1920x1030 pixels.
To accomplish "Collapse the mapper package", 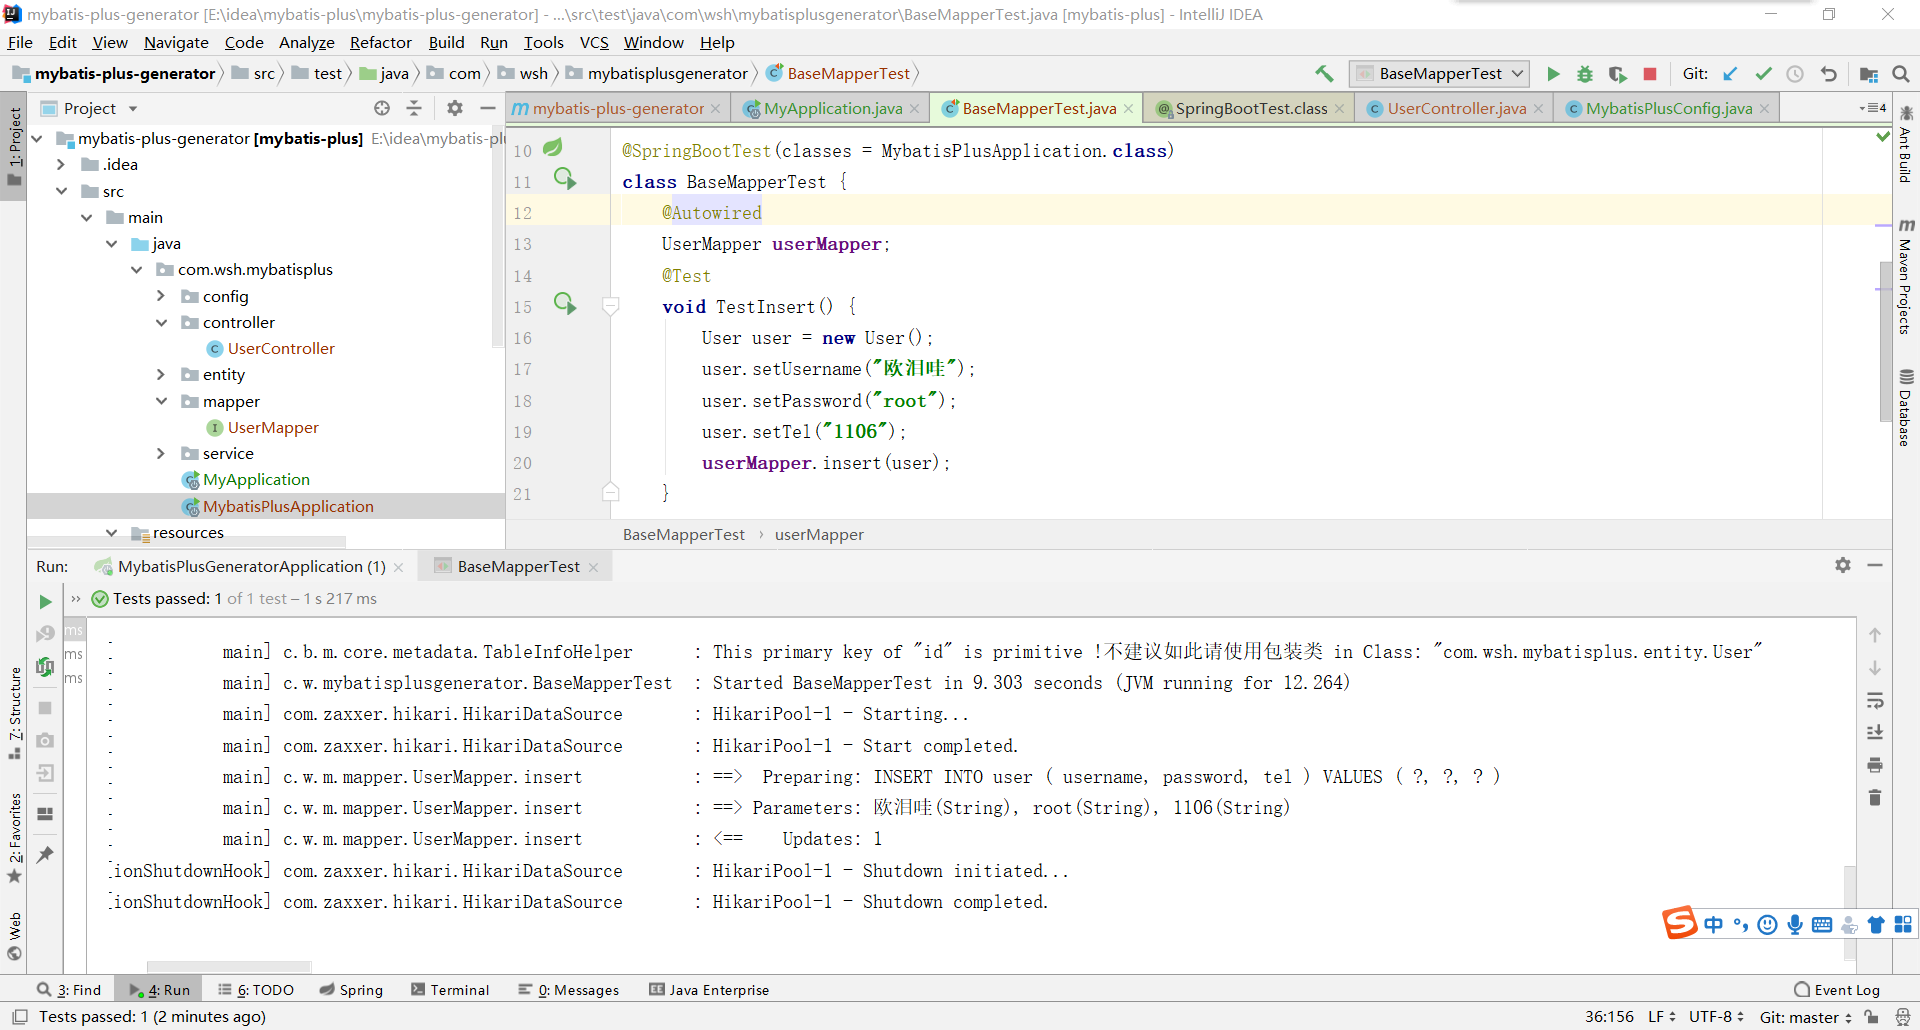I will (x=161, y=401).
